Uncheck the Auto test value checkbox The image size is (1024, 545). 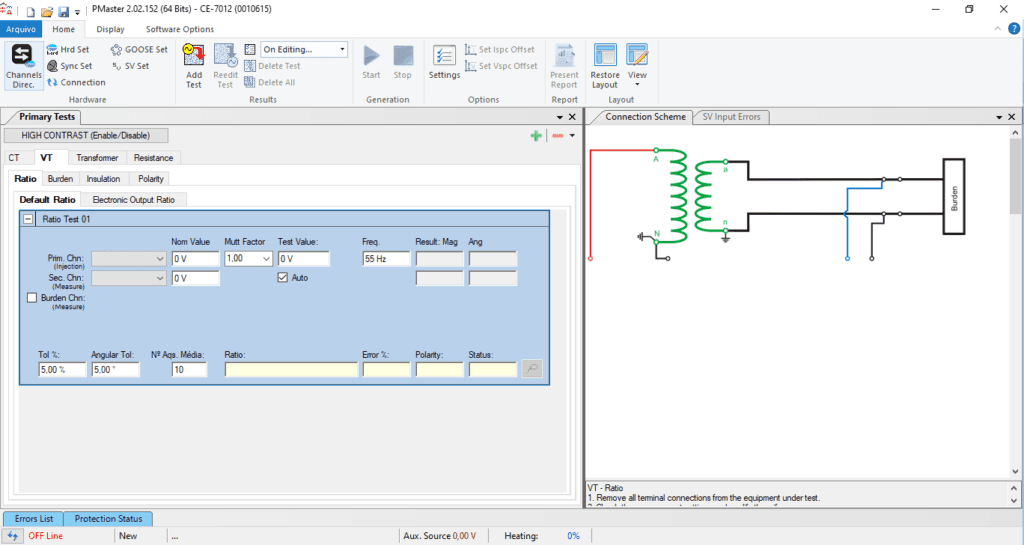click(283, 278)
